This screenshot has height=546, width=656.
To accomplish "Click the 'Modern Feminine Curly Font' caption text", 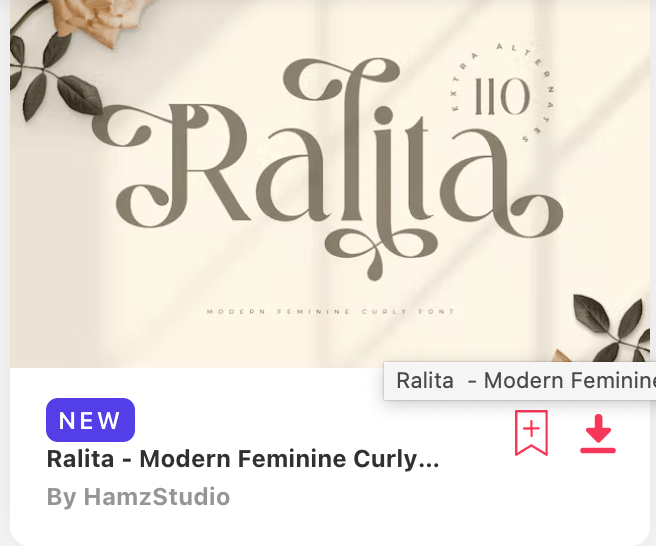I will coord(331,311).
